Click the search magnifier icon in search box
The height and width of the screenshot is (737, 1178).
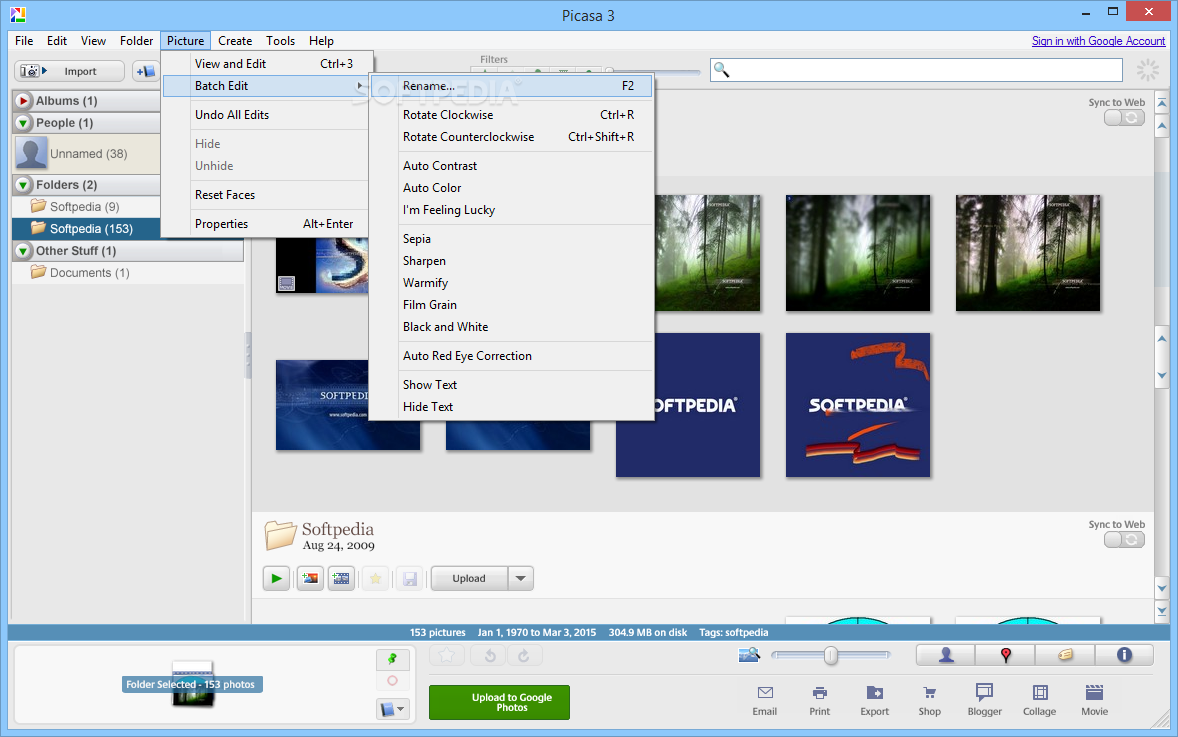[x=721, y=70]
